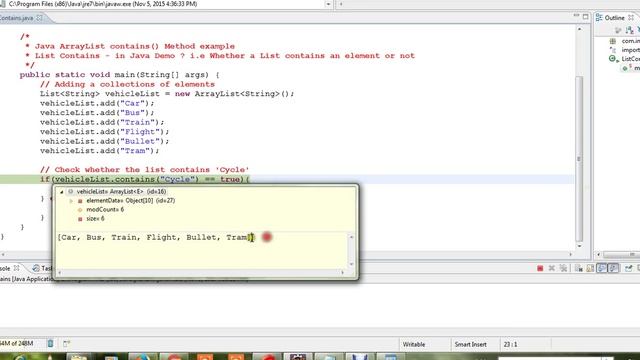Click the public static void main line
Viewport: 640px width, 360px height.
tap(120, 75)
